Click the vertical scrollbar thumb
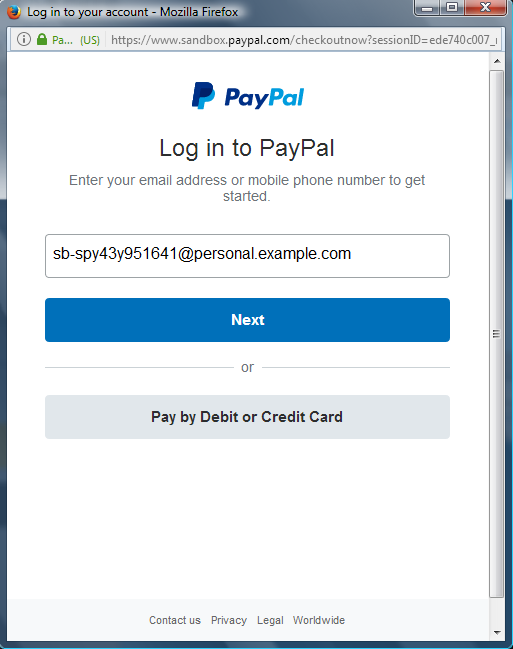Screen dimensions: 513x649 [497, 334]
